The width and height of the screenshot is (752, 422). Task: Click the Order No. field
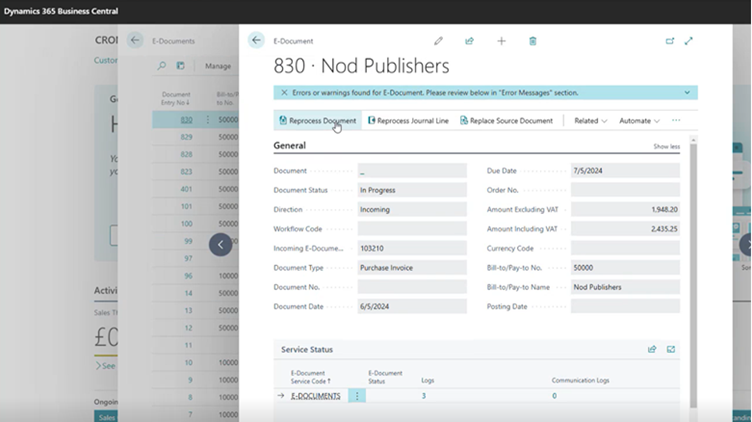click(x=625, y=190)
